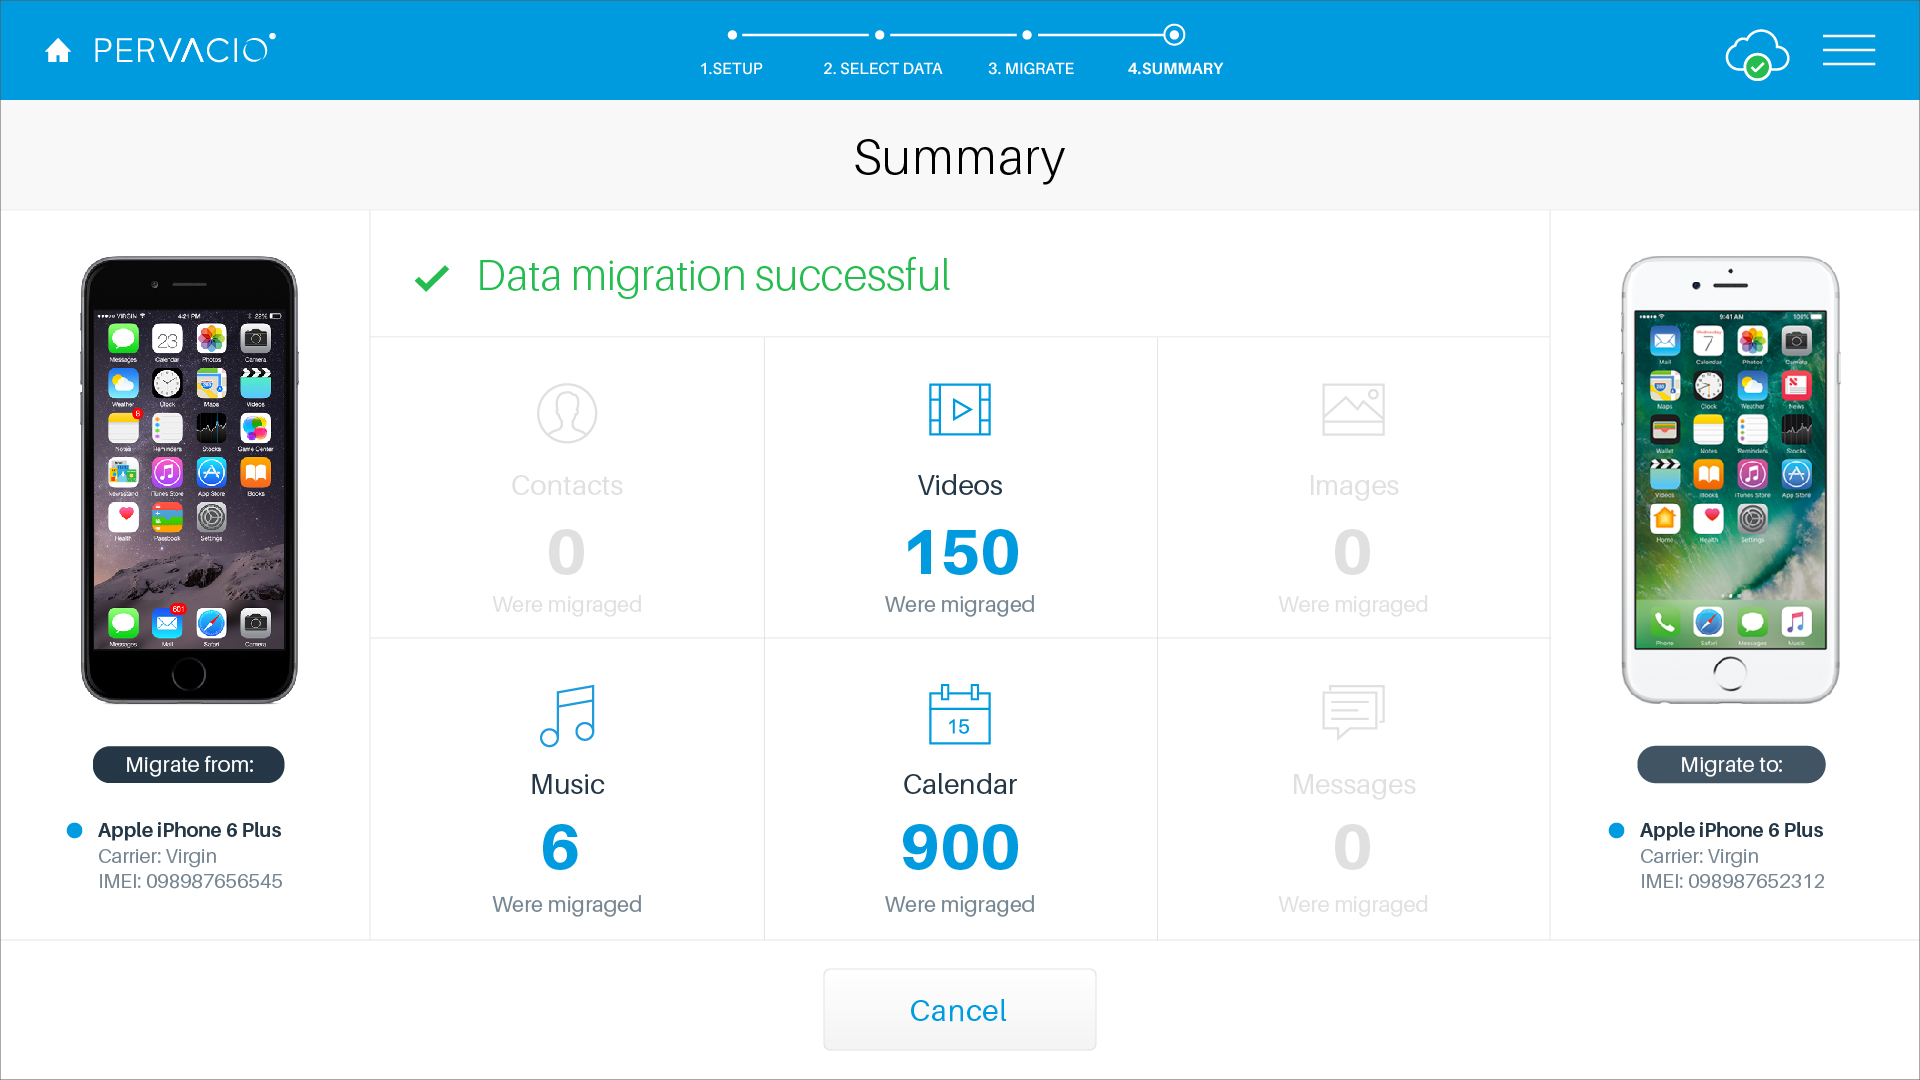1920x1080 pixels.
Task: Click the Migrate to label
Action: pyautogui.click(x=1731, y=765)
